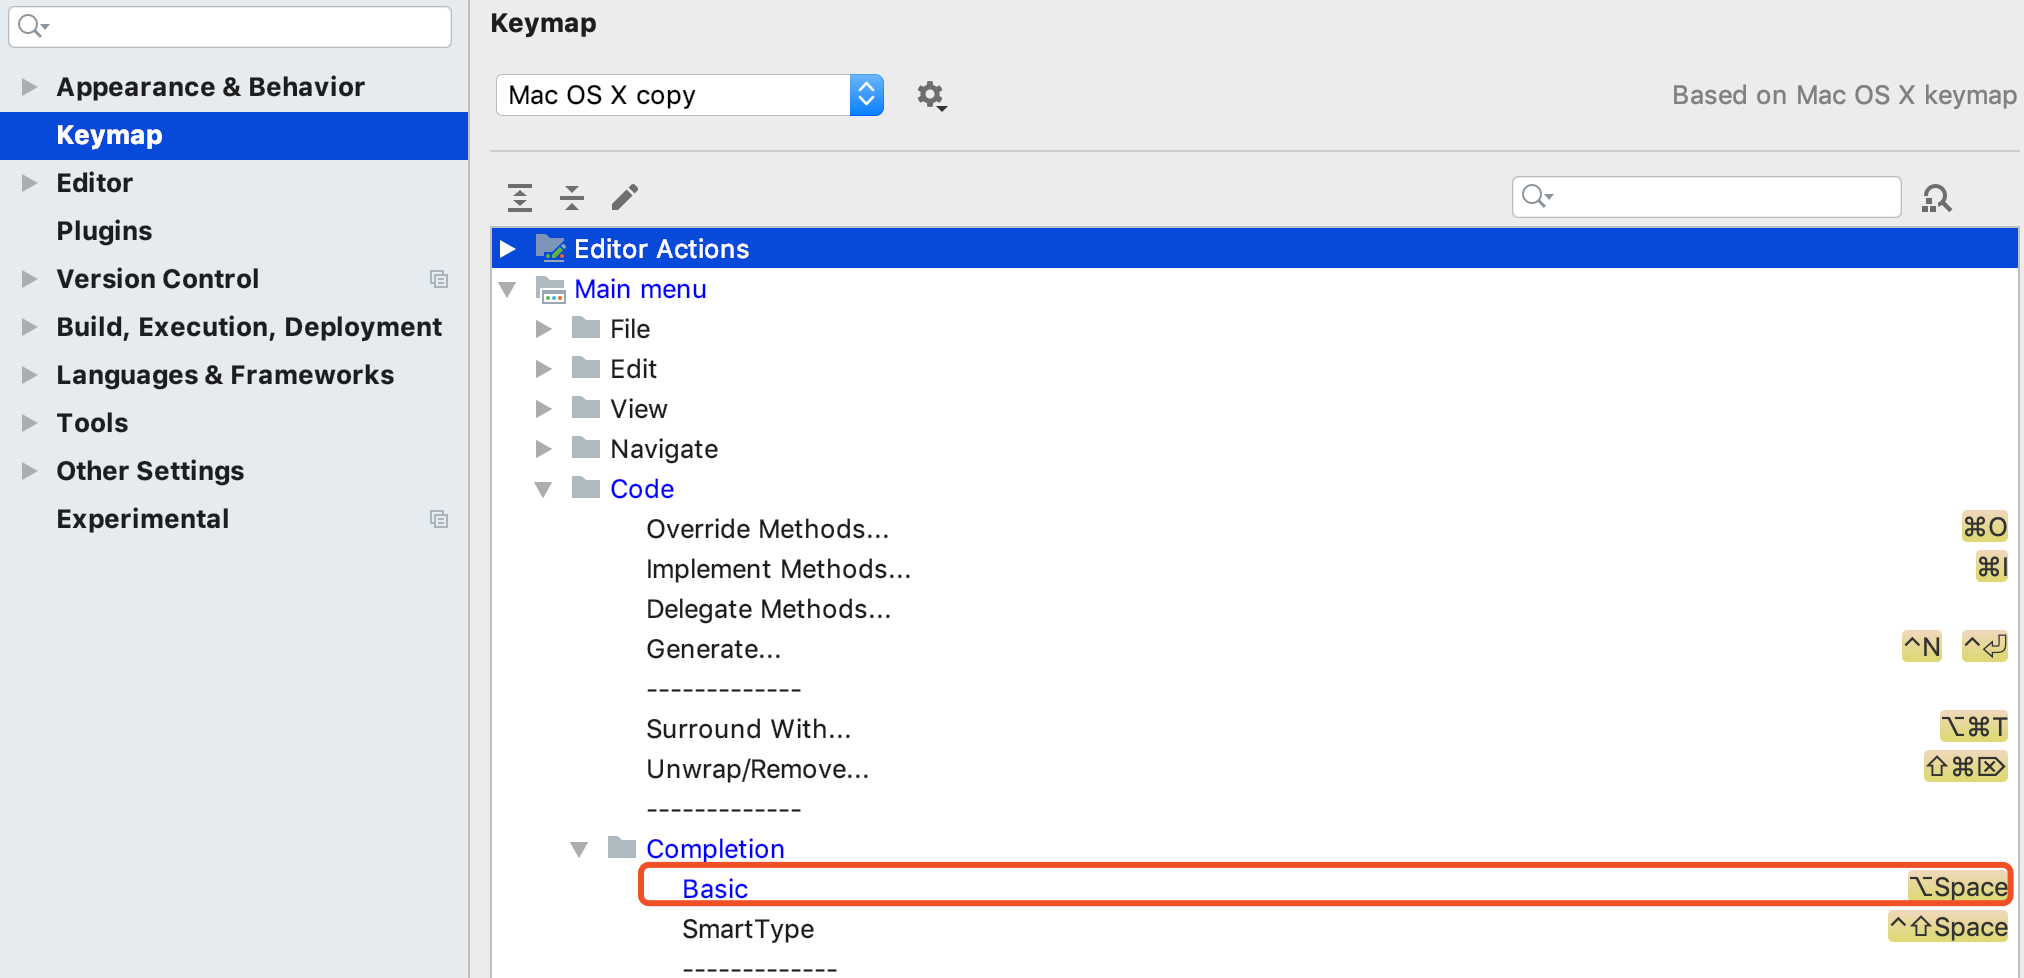Expand the Version Control section arrow
The image size is (2024, 978).
30,279
